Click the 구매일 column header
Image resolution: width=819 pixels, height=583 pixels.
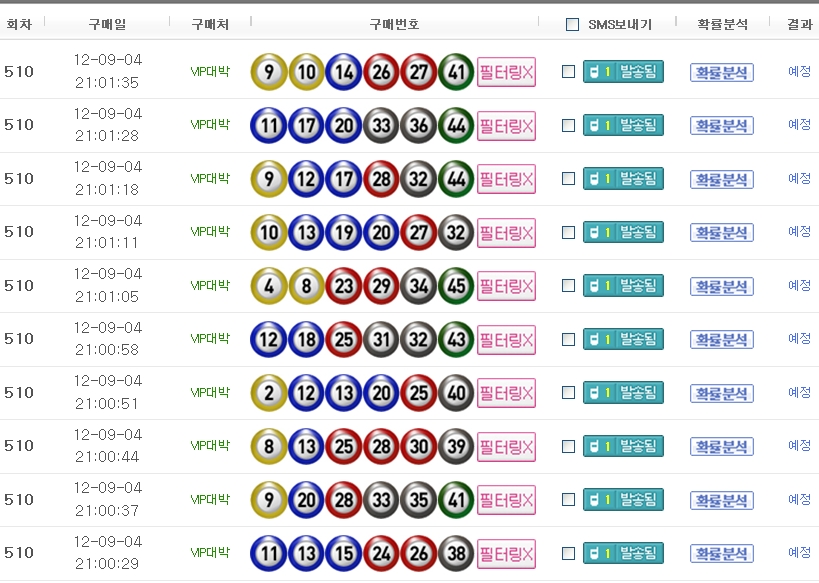click(x=107, y=24)
